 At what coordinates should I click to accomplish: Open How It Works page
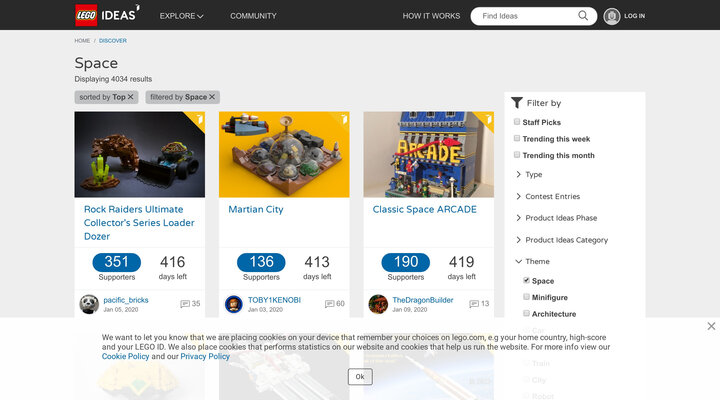tap(431, 16)
